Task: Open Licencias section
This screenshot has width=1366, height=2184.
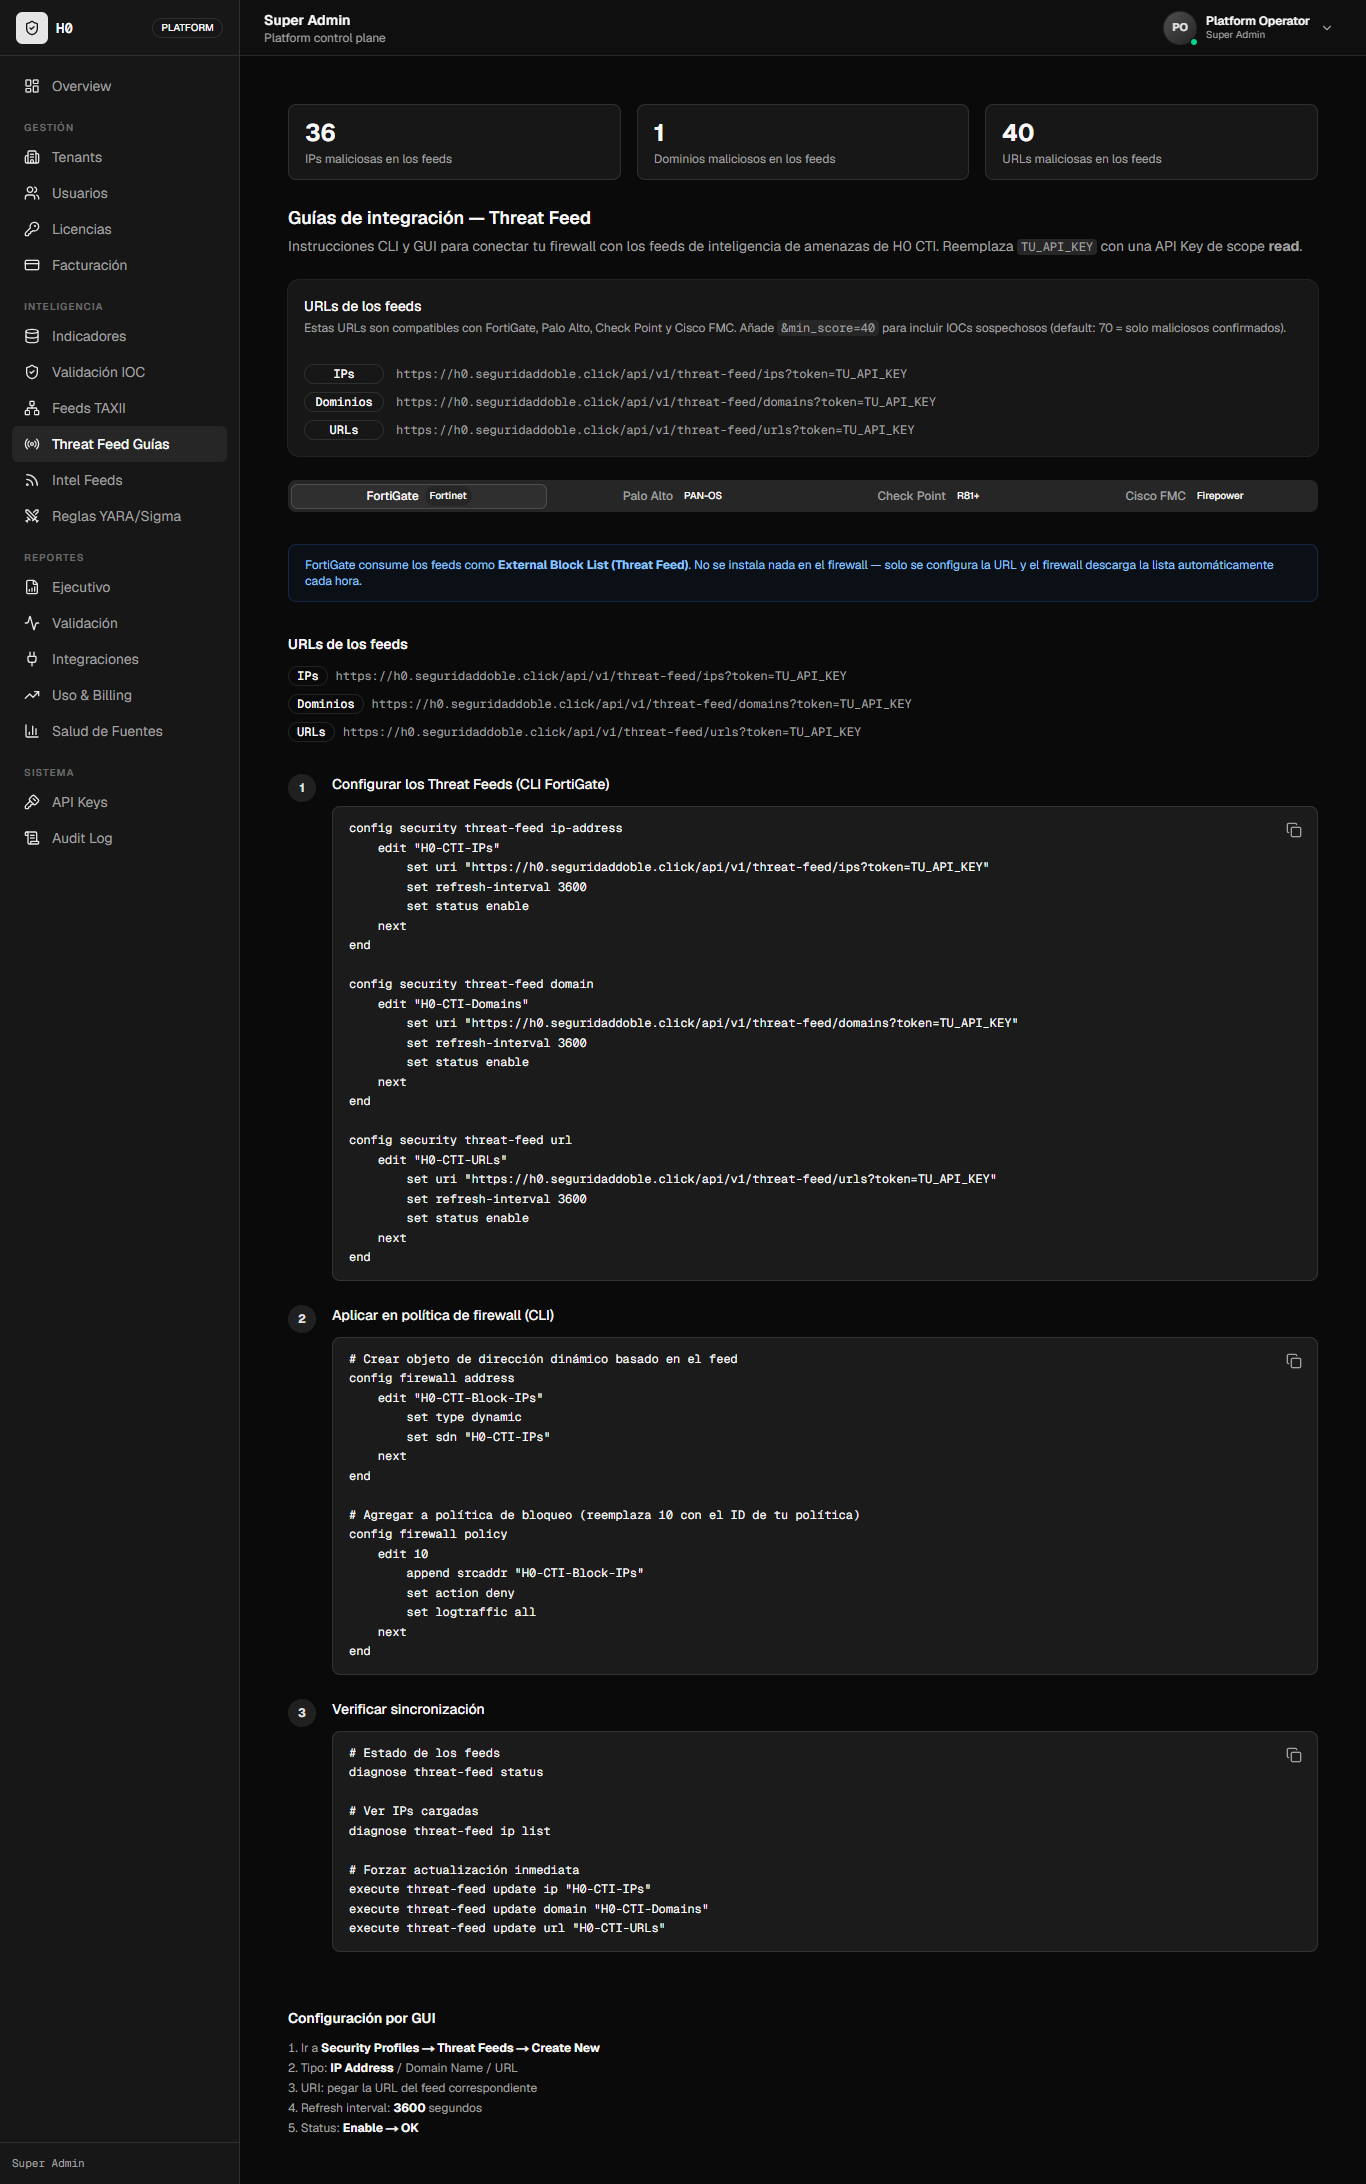Action: point(119,229)
